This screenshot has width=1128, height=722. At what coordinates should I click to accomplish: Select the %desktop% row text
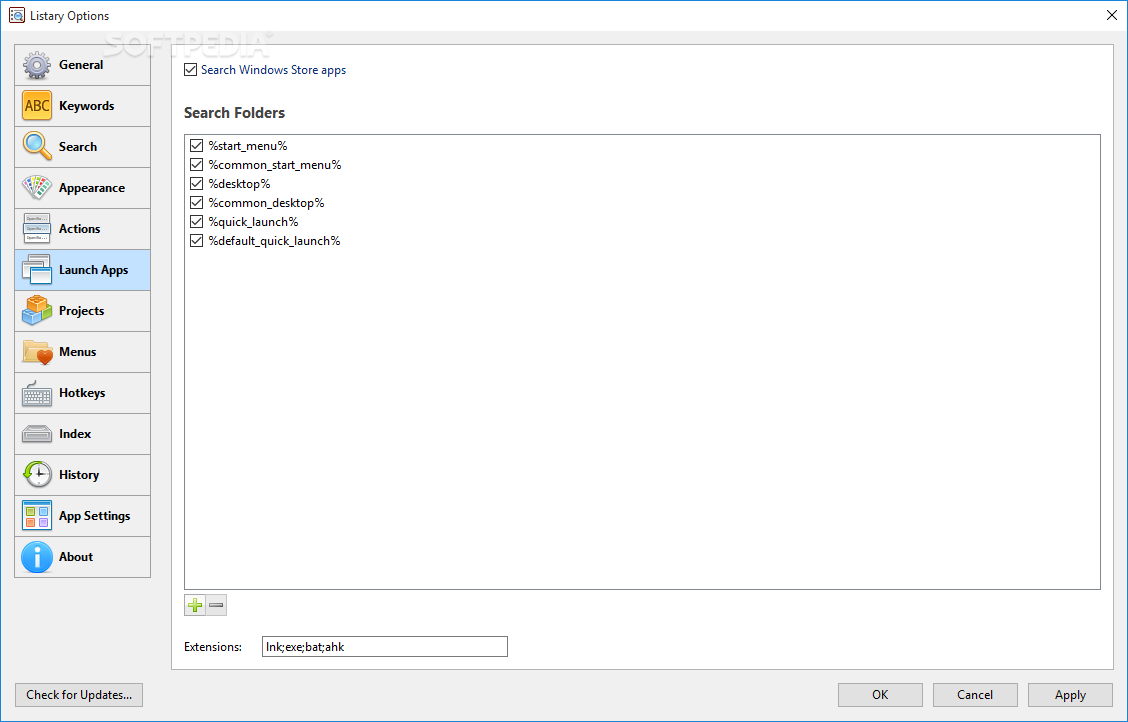(x=240, y=184)
